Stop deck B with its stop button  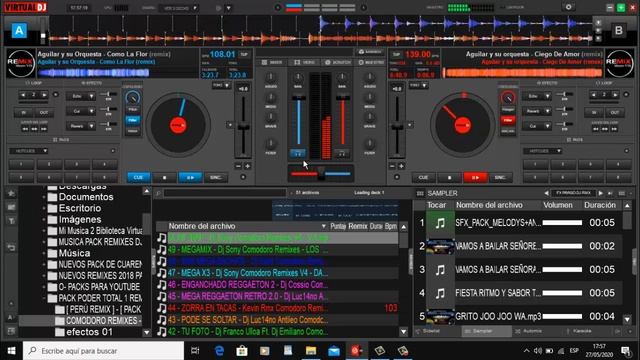(x=449, y=178)
